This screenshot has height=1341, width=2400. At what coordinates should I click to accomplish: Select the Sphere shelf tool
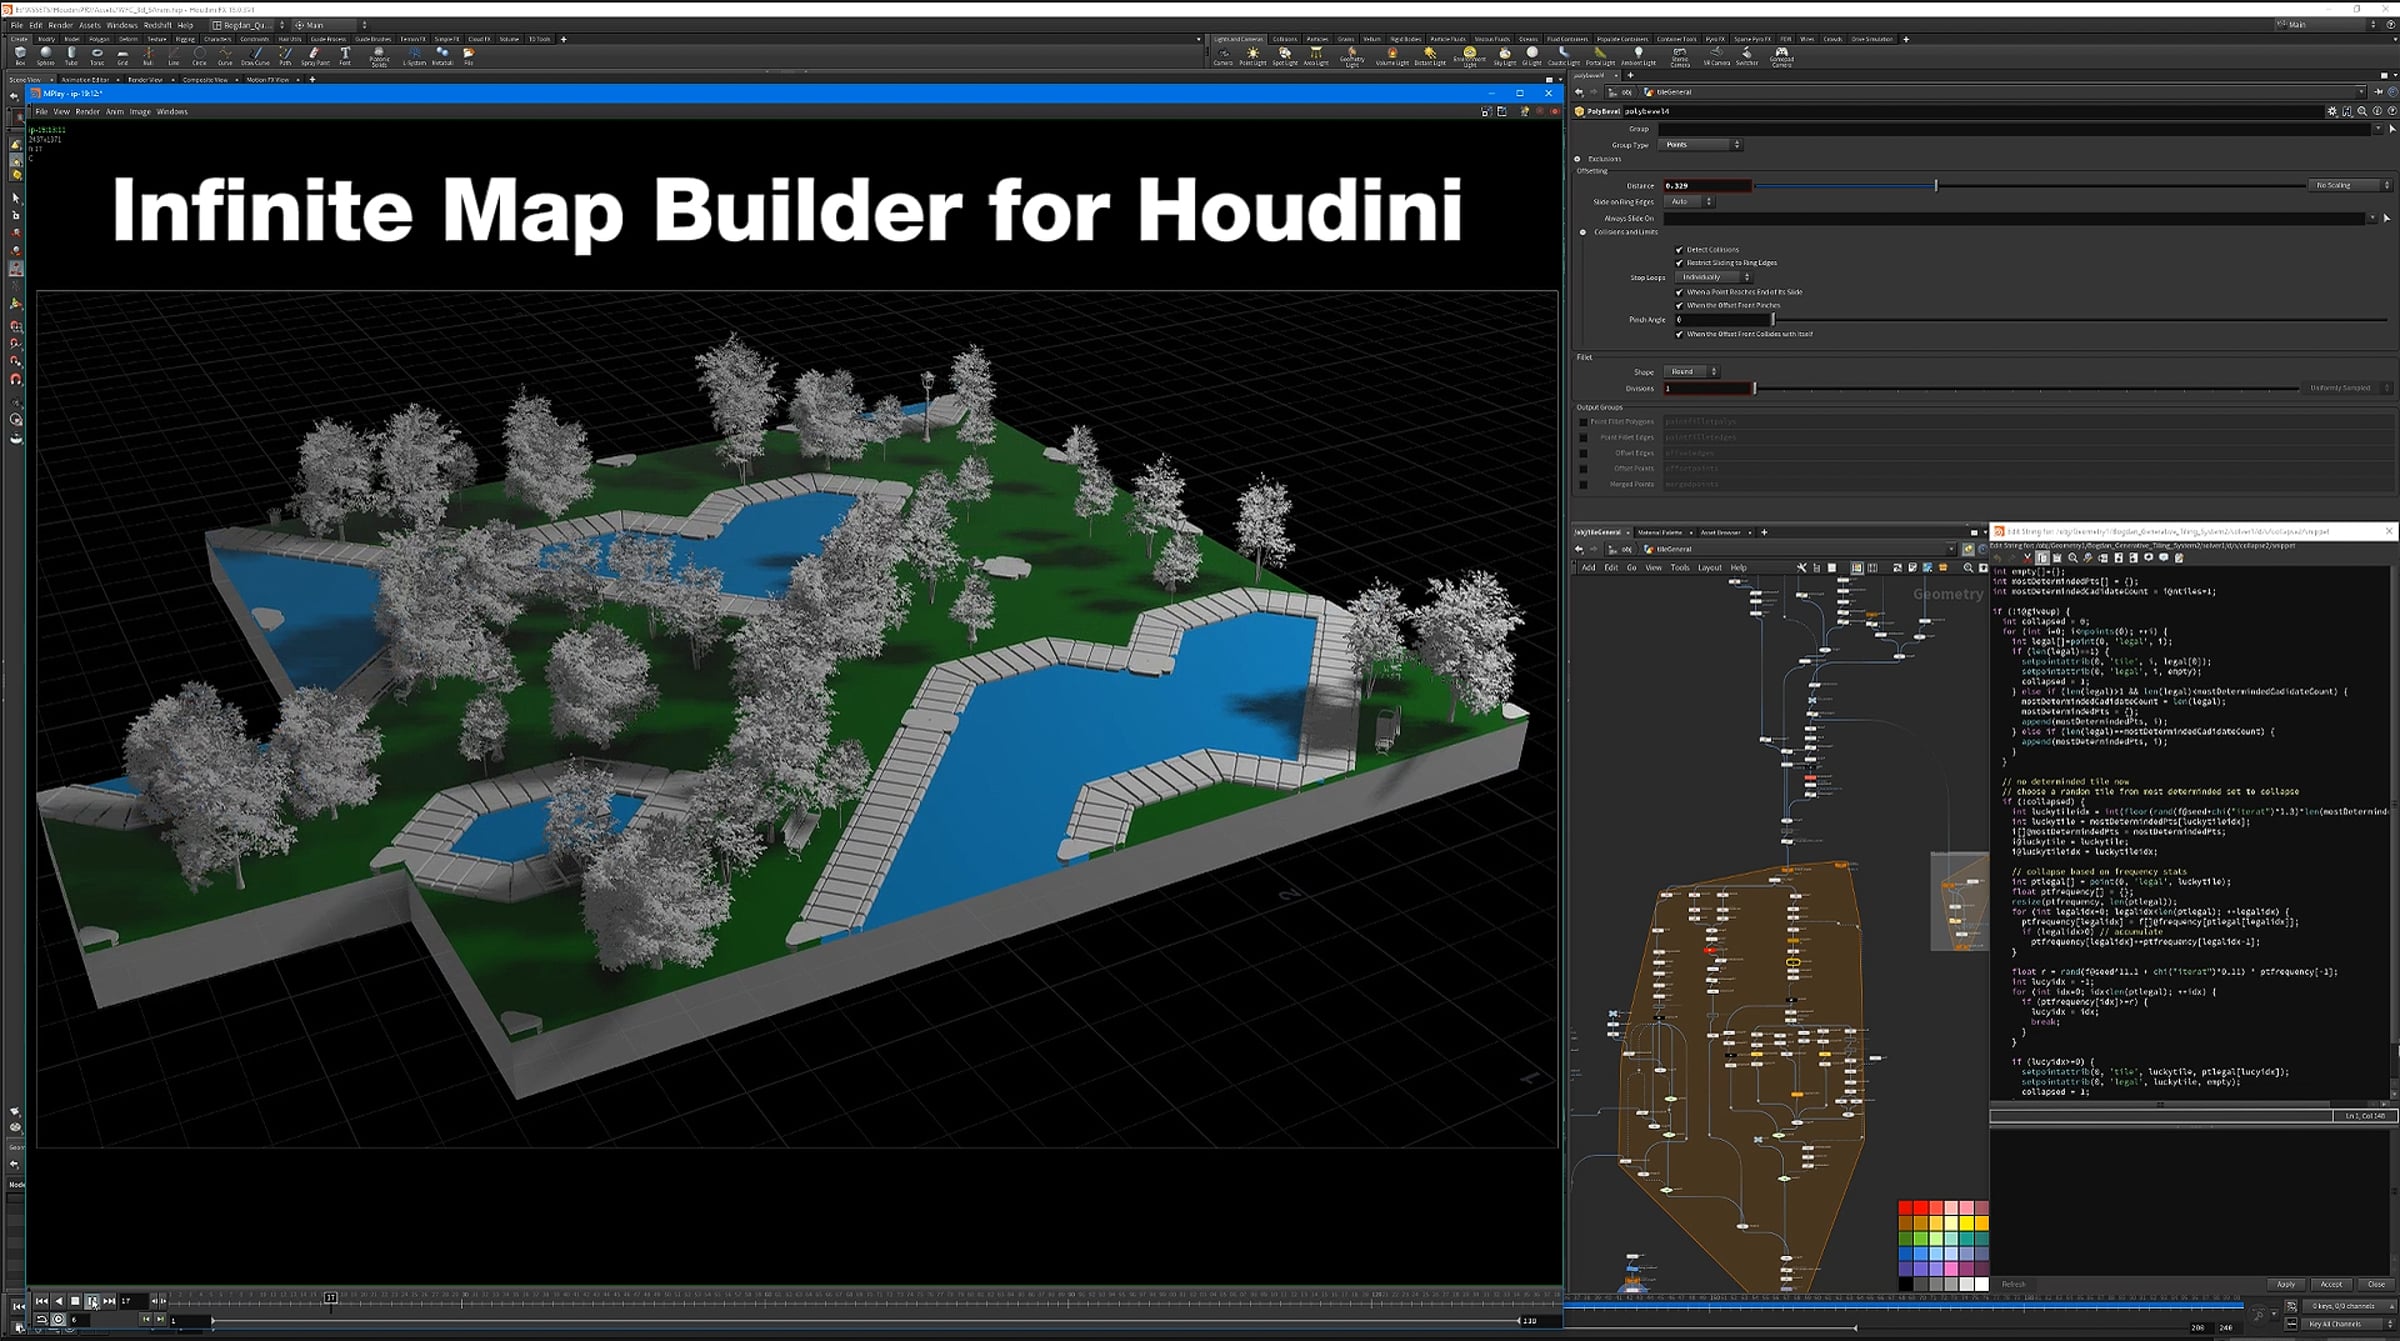click(x=46, y=54)
